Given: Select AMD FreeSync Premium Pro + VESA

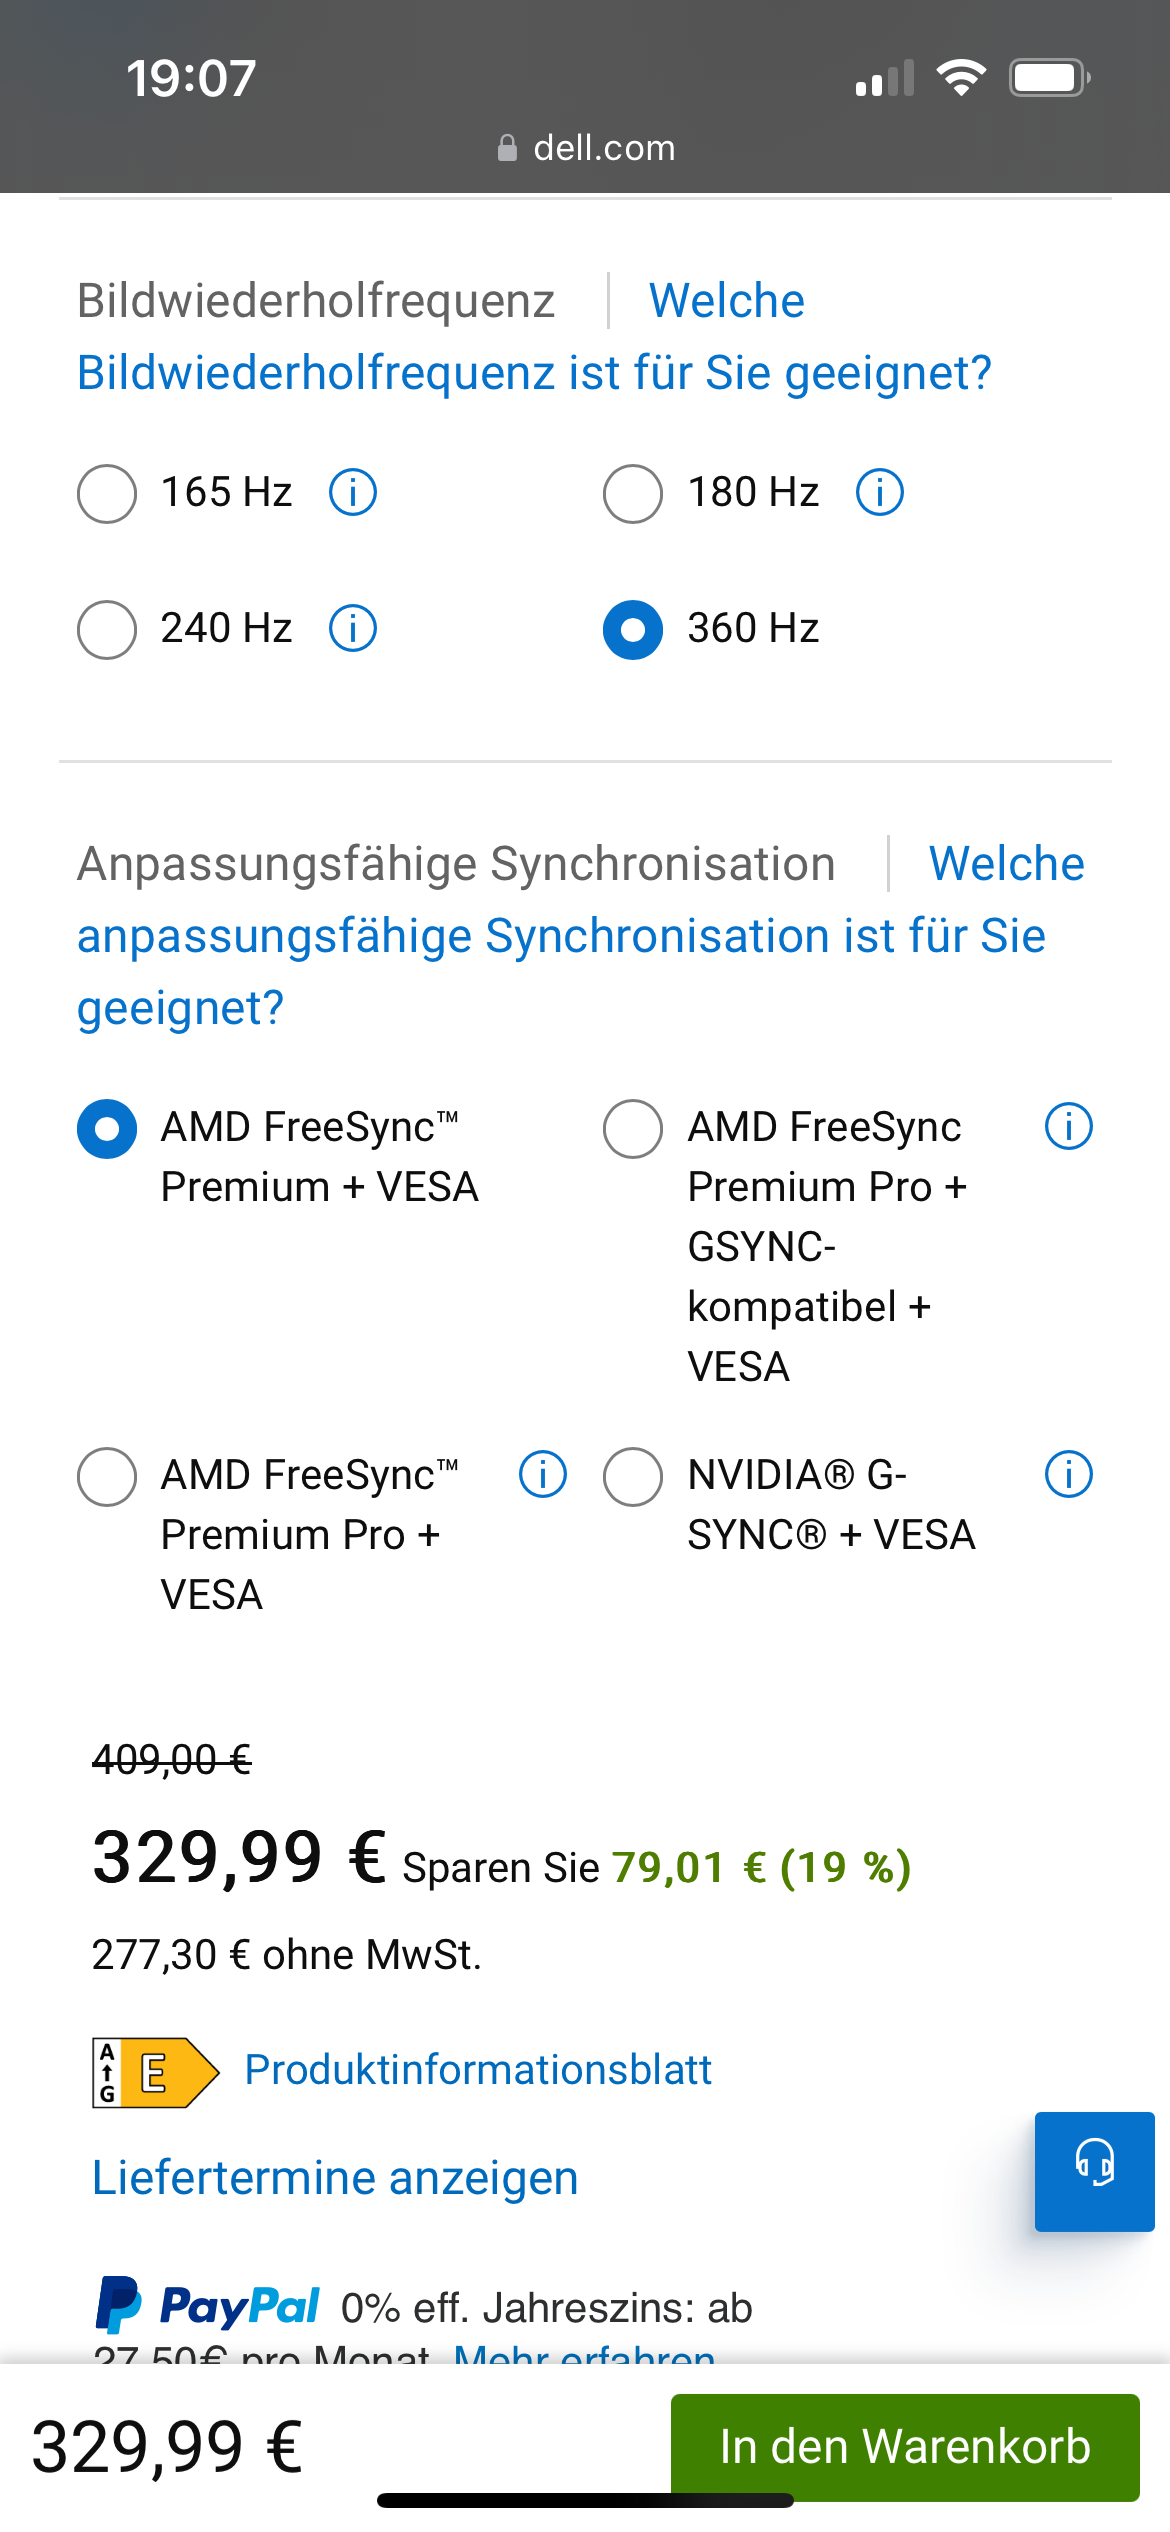Looking at the screenshot, I should pyautogui.click(x=107, y=1477).
